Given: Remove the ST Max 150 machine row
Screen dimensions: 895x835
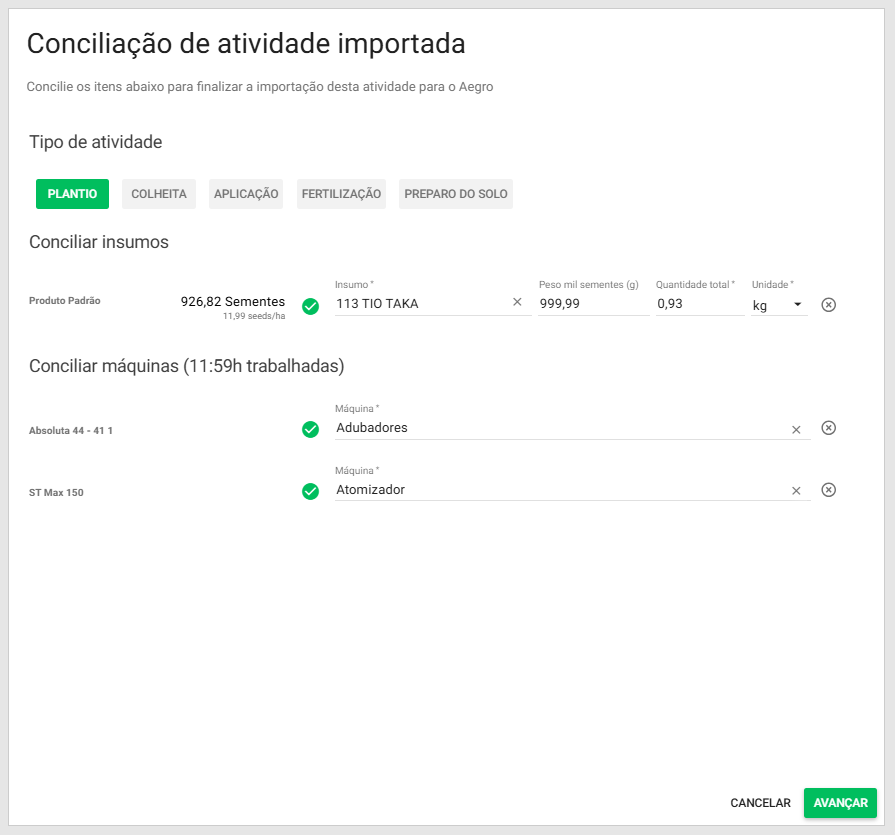Looking at the screenshot, I should (828, 490).
